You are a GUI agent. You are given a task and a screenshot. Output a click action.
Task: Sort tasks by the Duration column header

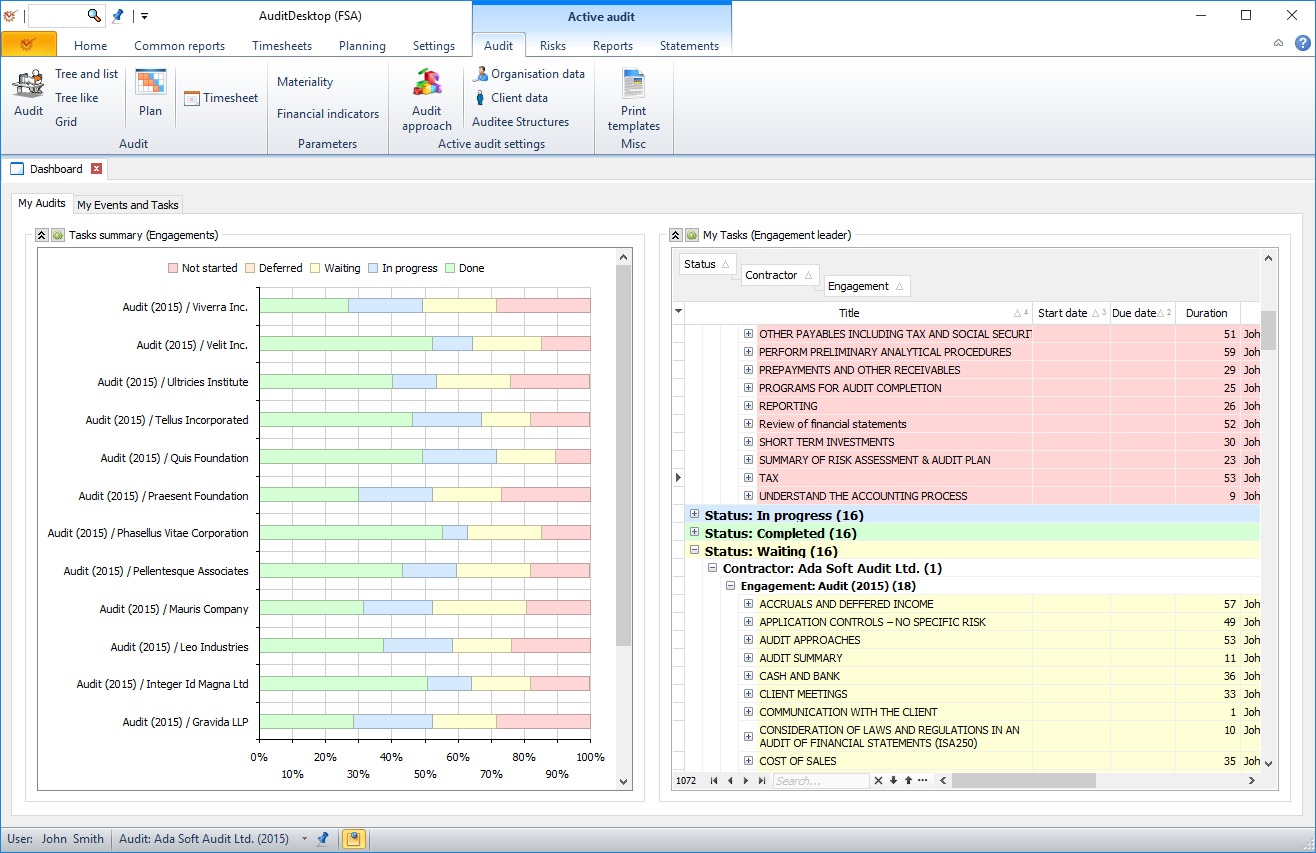pyautogui.click(x=1207, y=313)
